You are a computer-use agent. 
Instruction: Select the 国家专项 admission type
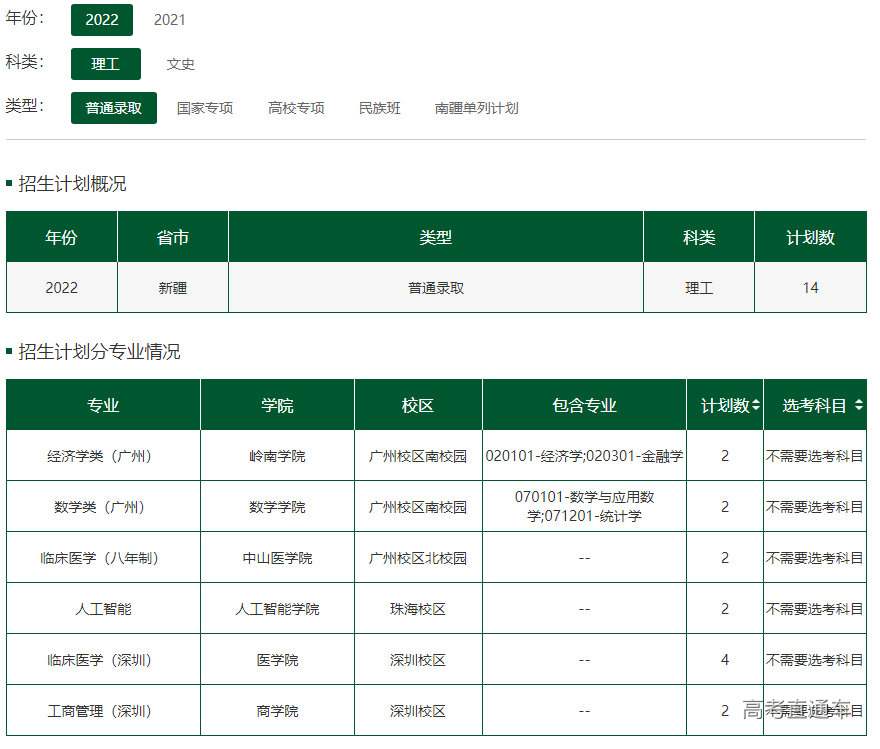pyautogui.click(x=205, y=108)
